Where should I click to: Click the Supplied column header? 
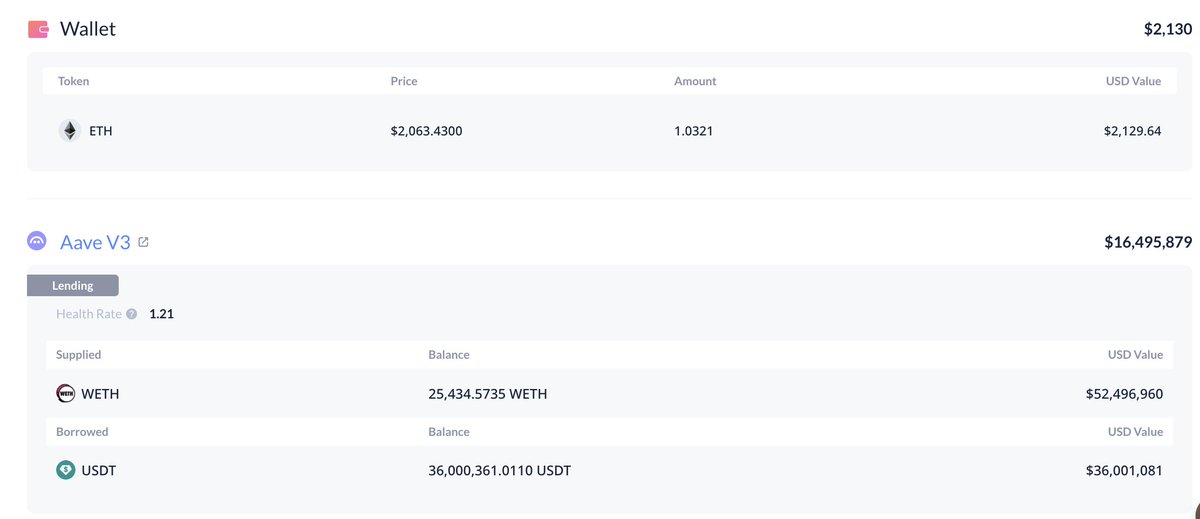click(78, 355)
